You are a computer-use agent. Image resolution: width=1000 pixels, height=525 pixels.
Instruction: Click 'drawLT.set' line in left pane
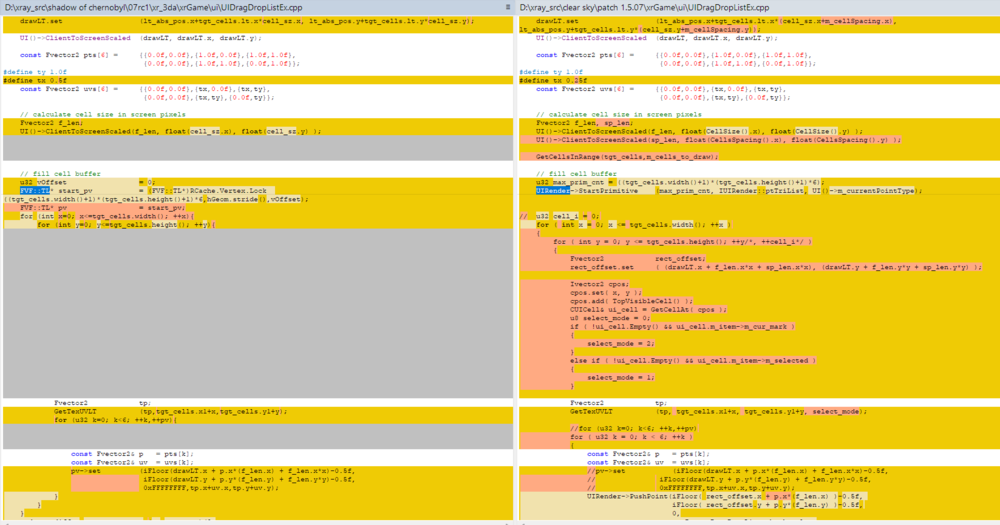click(x=258, y=21)
